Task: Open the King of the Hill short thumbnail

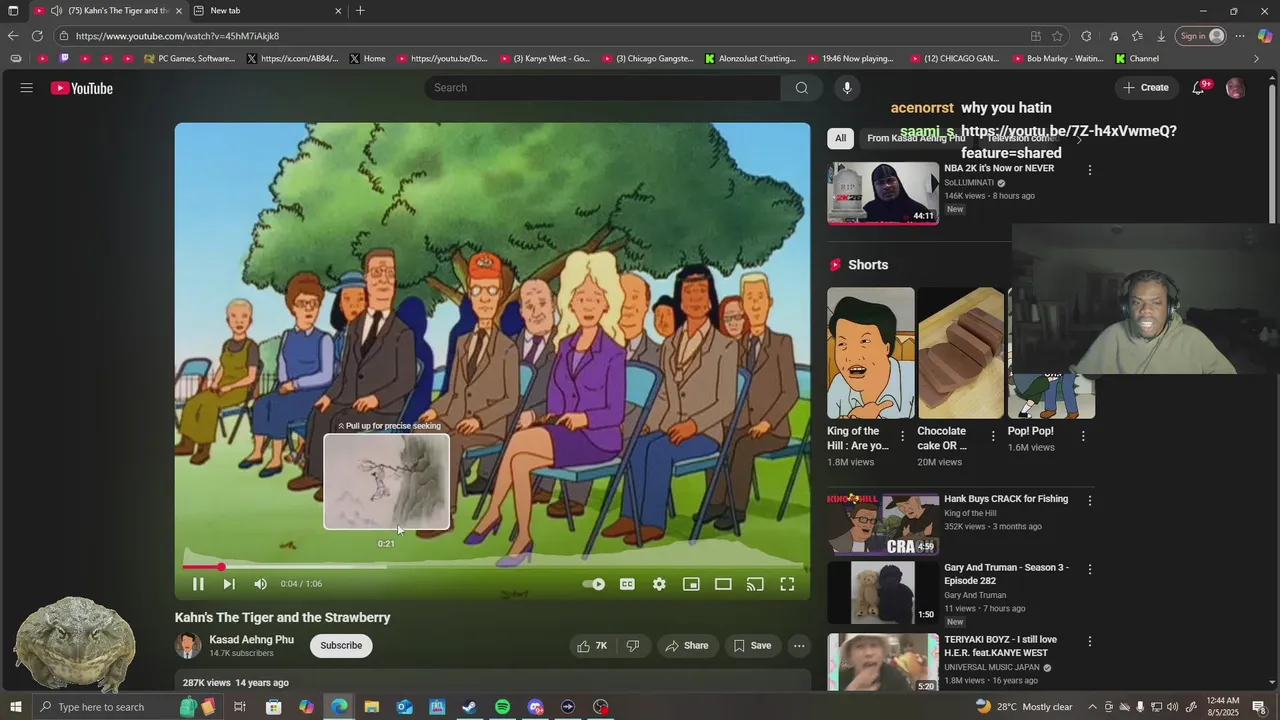Action: pos(870,353)
